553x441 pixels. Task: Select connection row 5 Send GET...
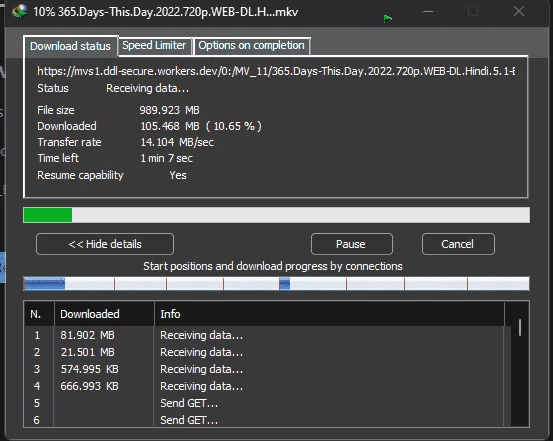(x=267, y=403)
